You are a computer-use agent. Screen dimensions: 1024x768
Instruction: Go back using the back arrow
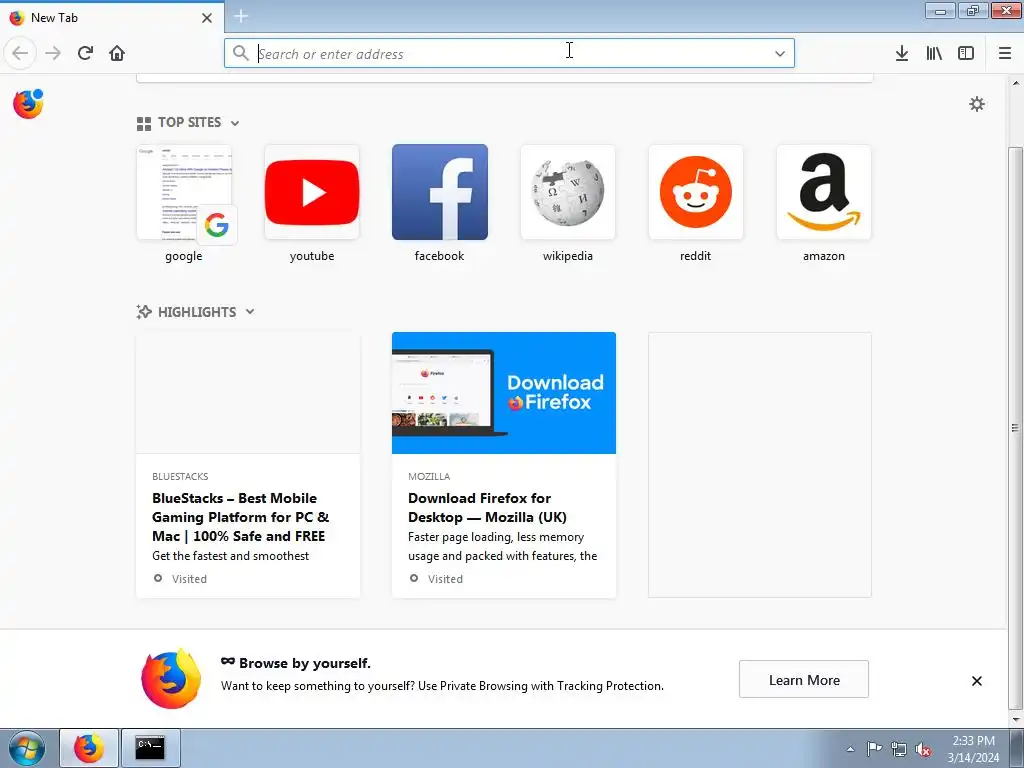pyautogui.click(x=20, y=53)
